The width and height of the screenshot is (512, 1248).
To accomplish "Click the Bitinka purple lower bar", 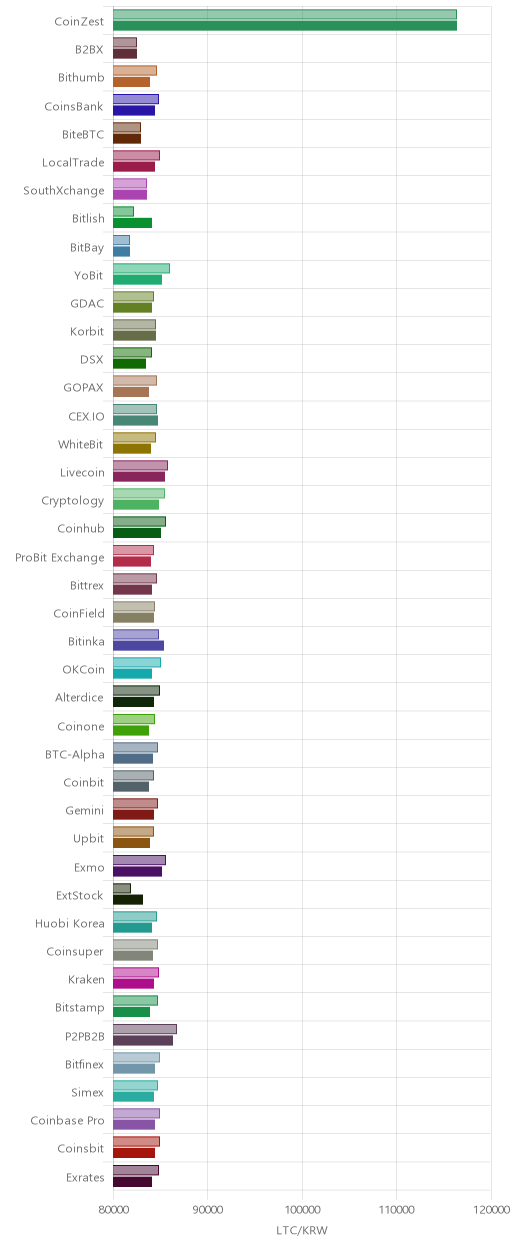I will pos(138,645).
